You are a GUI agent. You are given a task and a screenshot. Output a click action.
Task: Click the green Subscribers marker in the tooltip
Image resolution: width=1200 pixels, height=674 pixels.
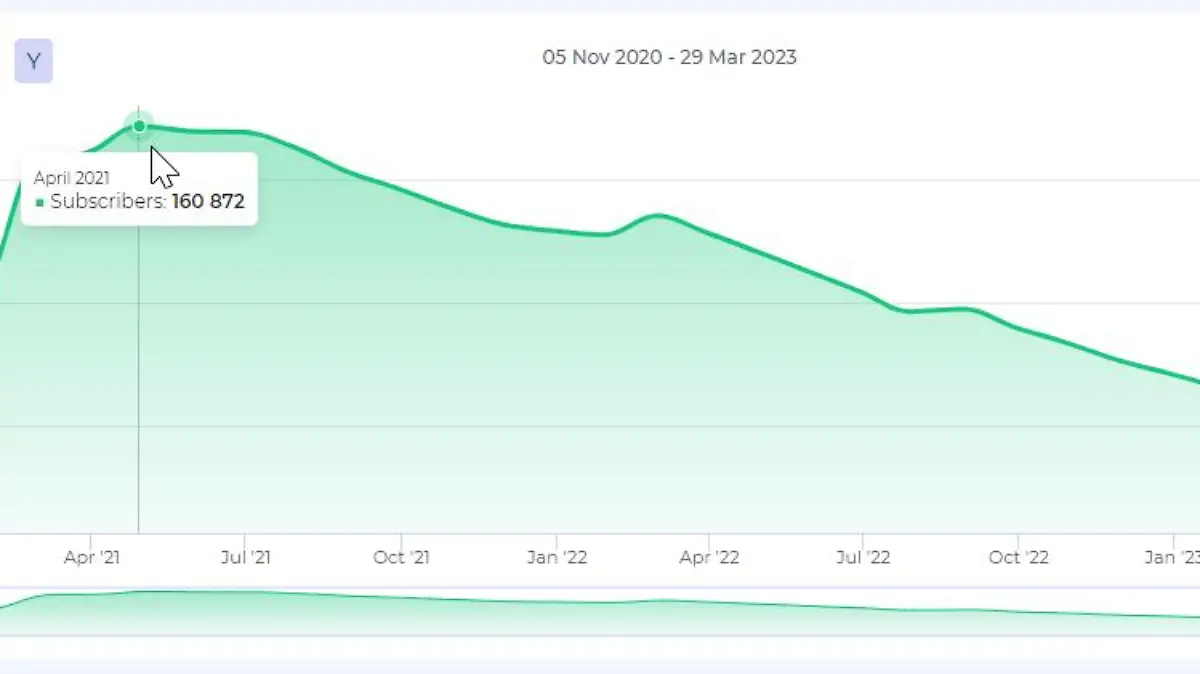[x=40, y=202]
